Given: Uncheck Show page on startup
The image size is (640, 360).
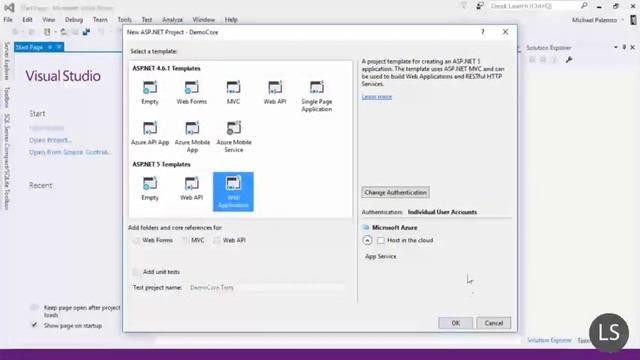Looking at the screenshot, I should (34, 325).
